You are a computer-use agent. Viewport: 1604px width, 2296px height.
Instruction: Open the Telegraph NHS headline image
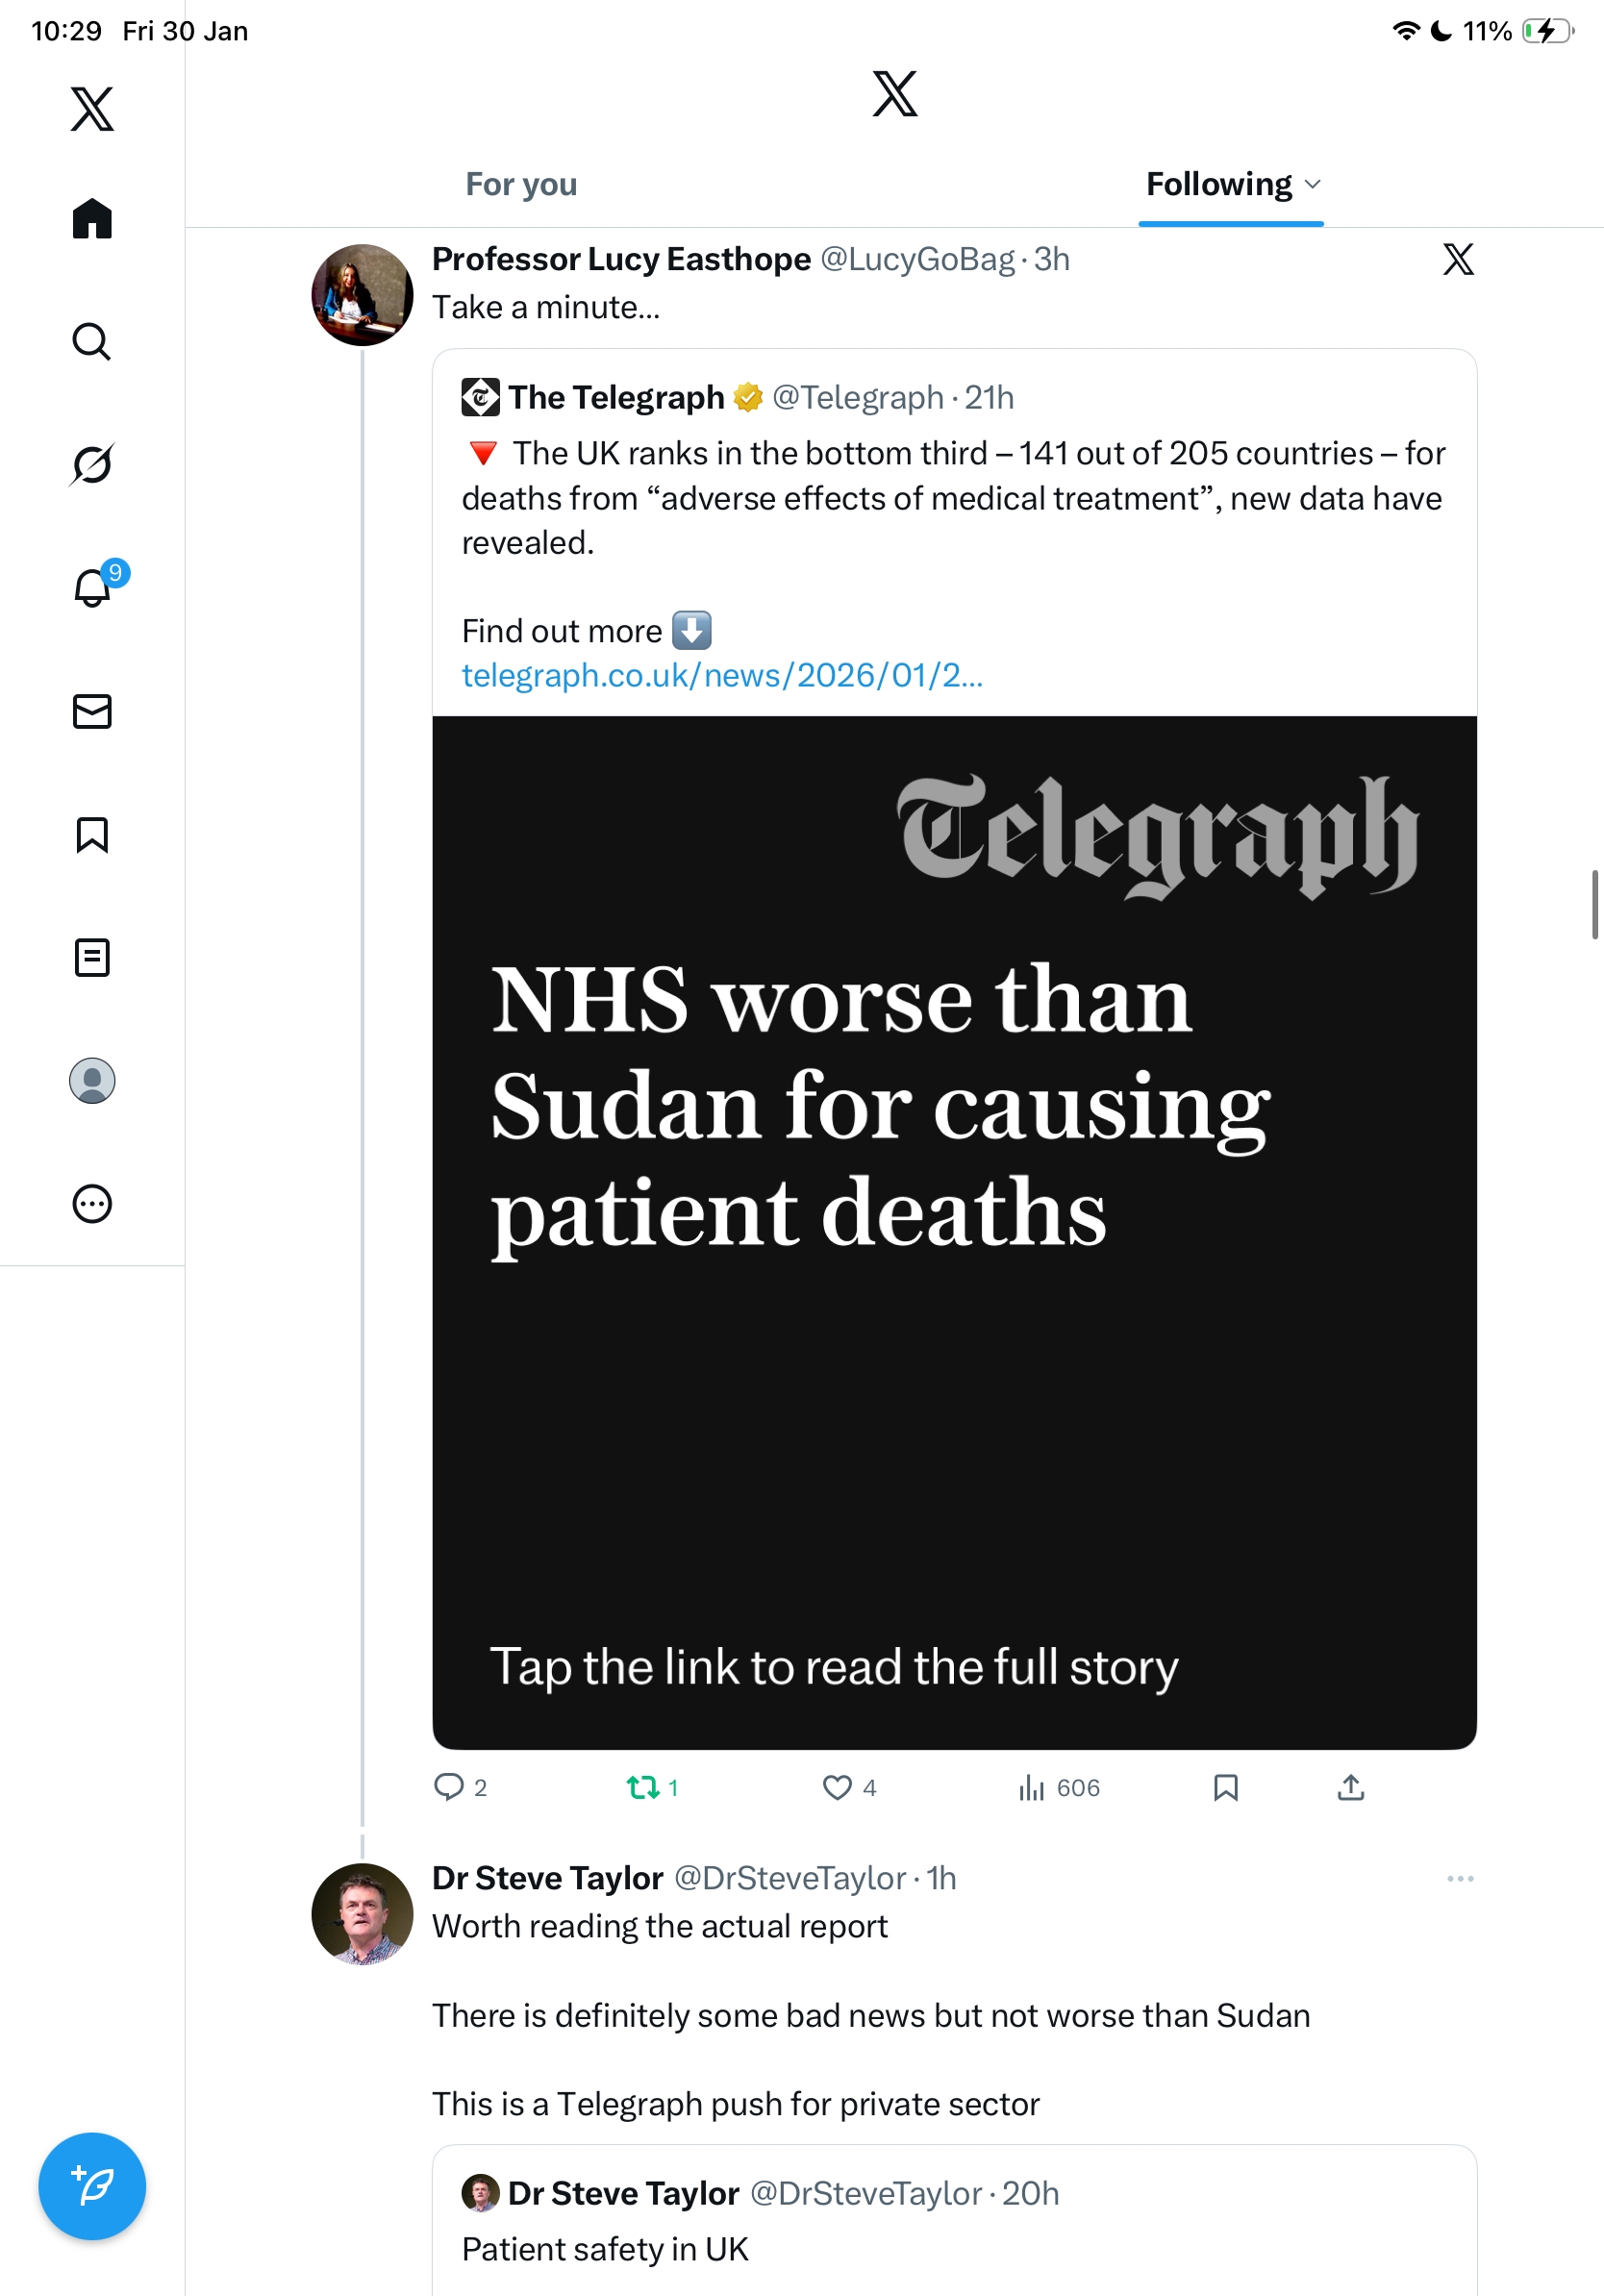pos(954,1231)
